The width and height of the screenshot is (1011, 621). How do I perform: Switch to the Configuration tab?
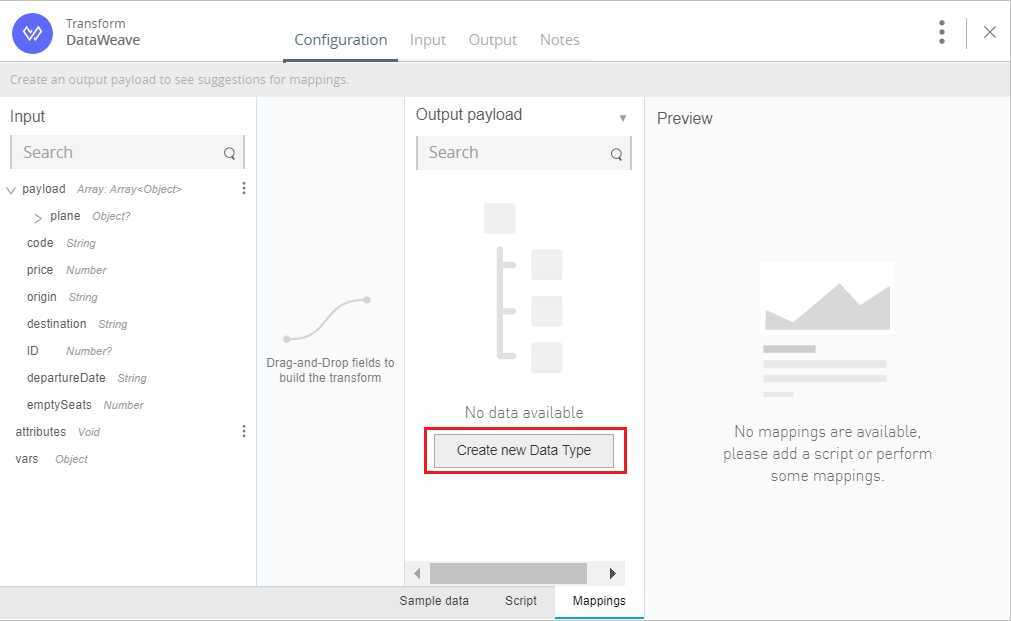tap(340, 40)
